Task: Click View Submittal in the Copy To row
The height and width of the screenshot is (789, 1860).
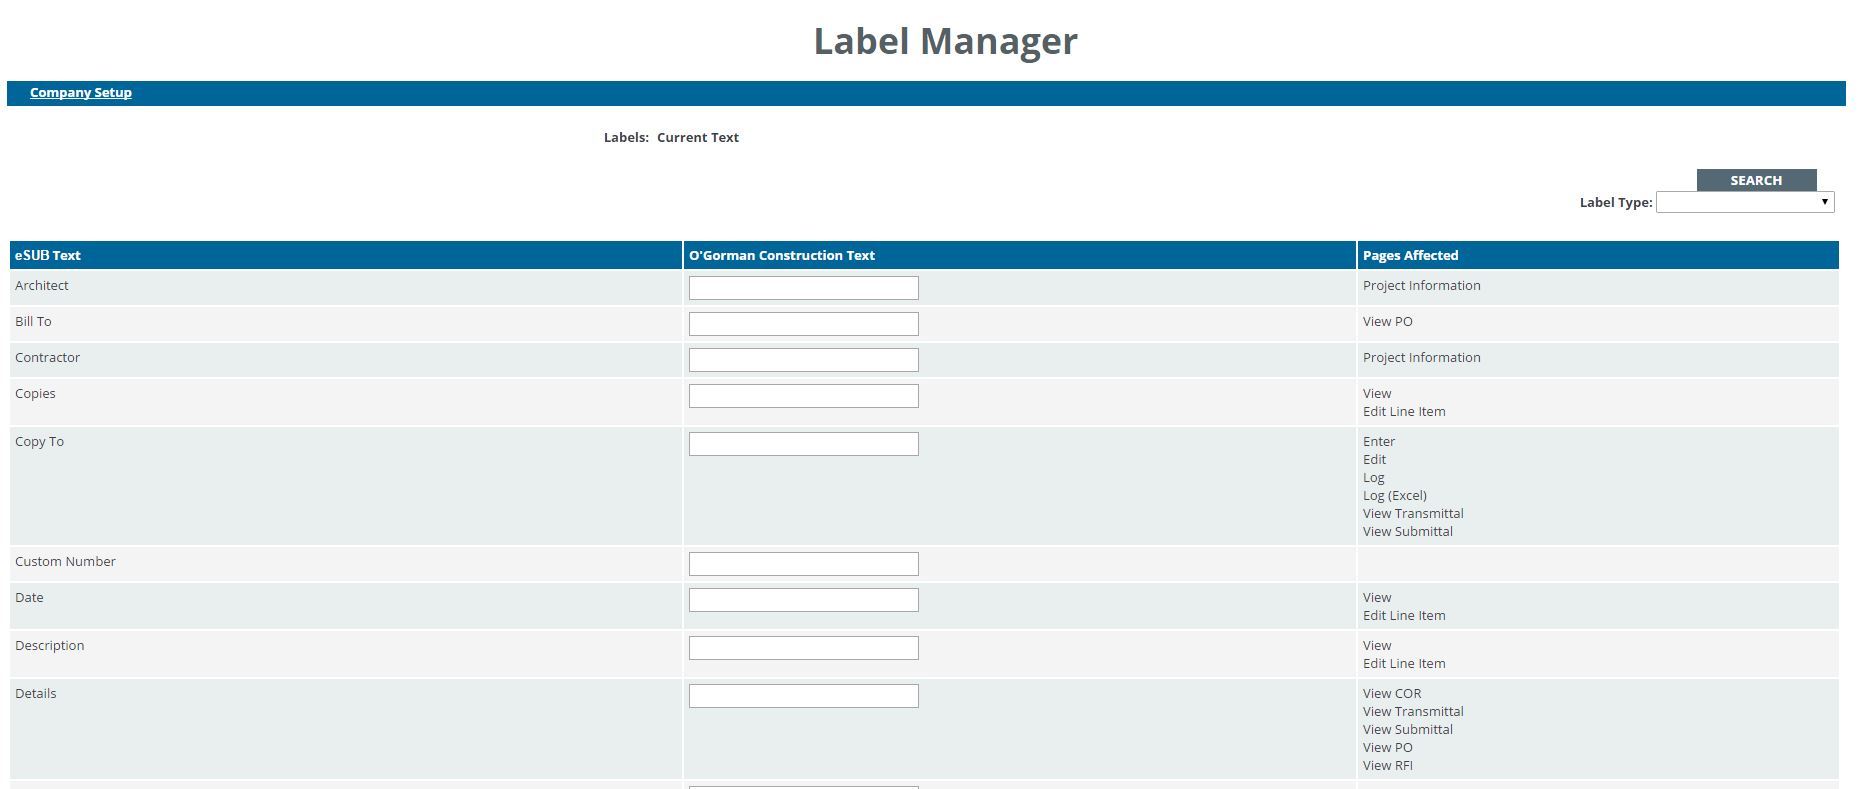Action: [x=1407, y=531]
